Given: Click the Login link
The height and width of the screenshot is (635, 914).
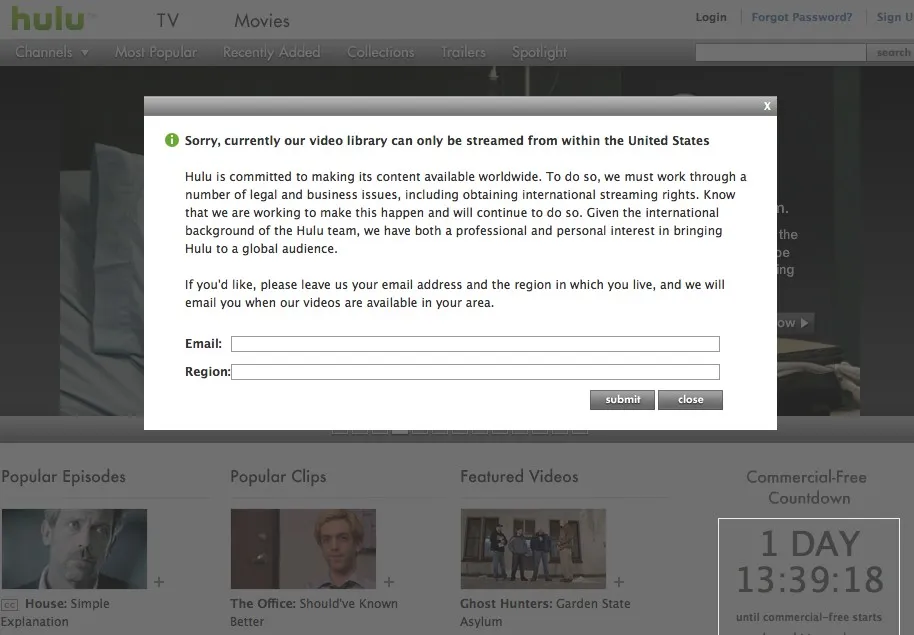Looking at the screenshot, I should coord(711,17).
